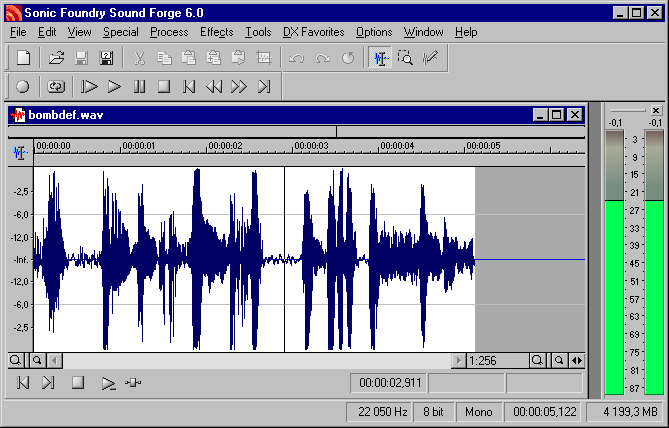Screen dimensions: 669x428
Task: Click the Mono channels status field
Action: point(478,411)
